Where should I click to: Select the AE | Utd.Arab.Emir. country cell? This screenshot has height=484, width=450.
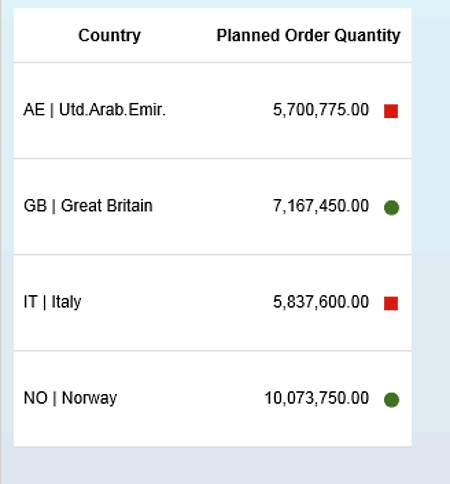[95, 110]
